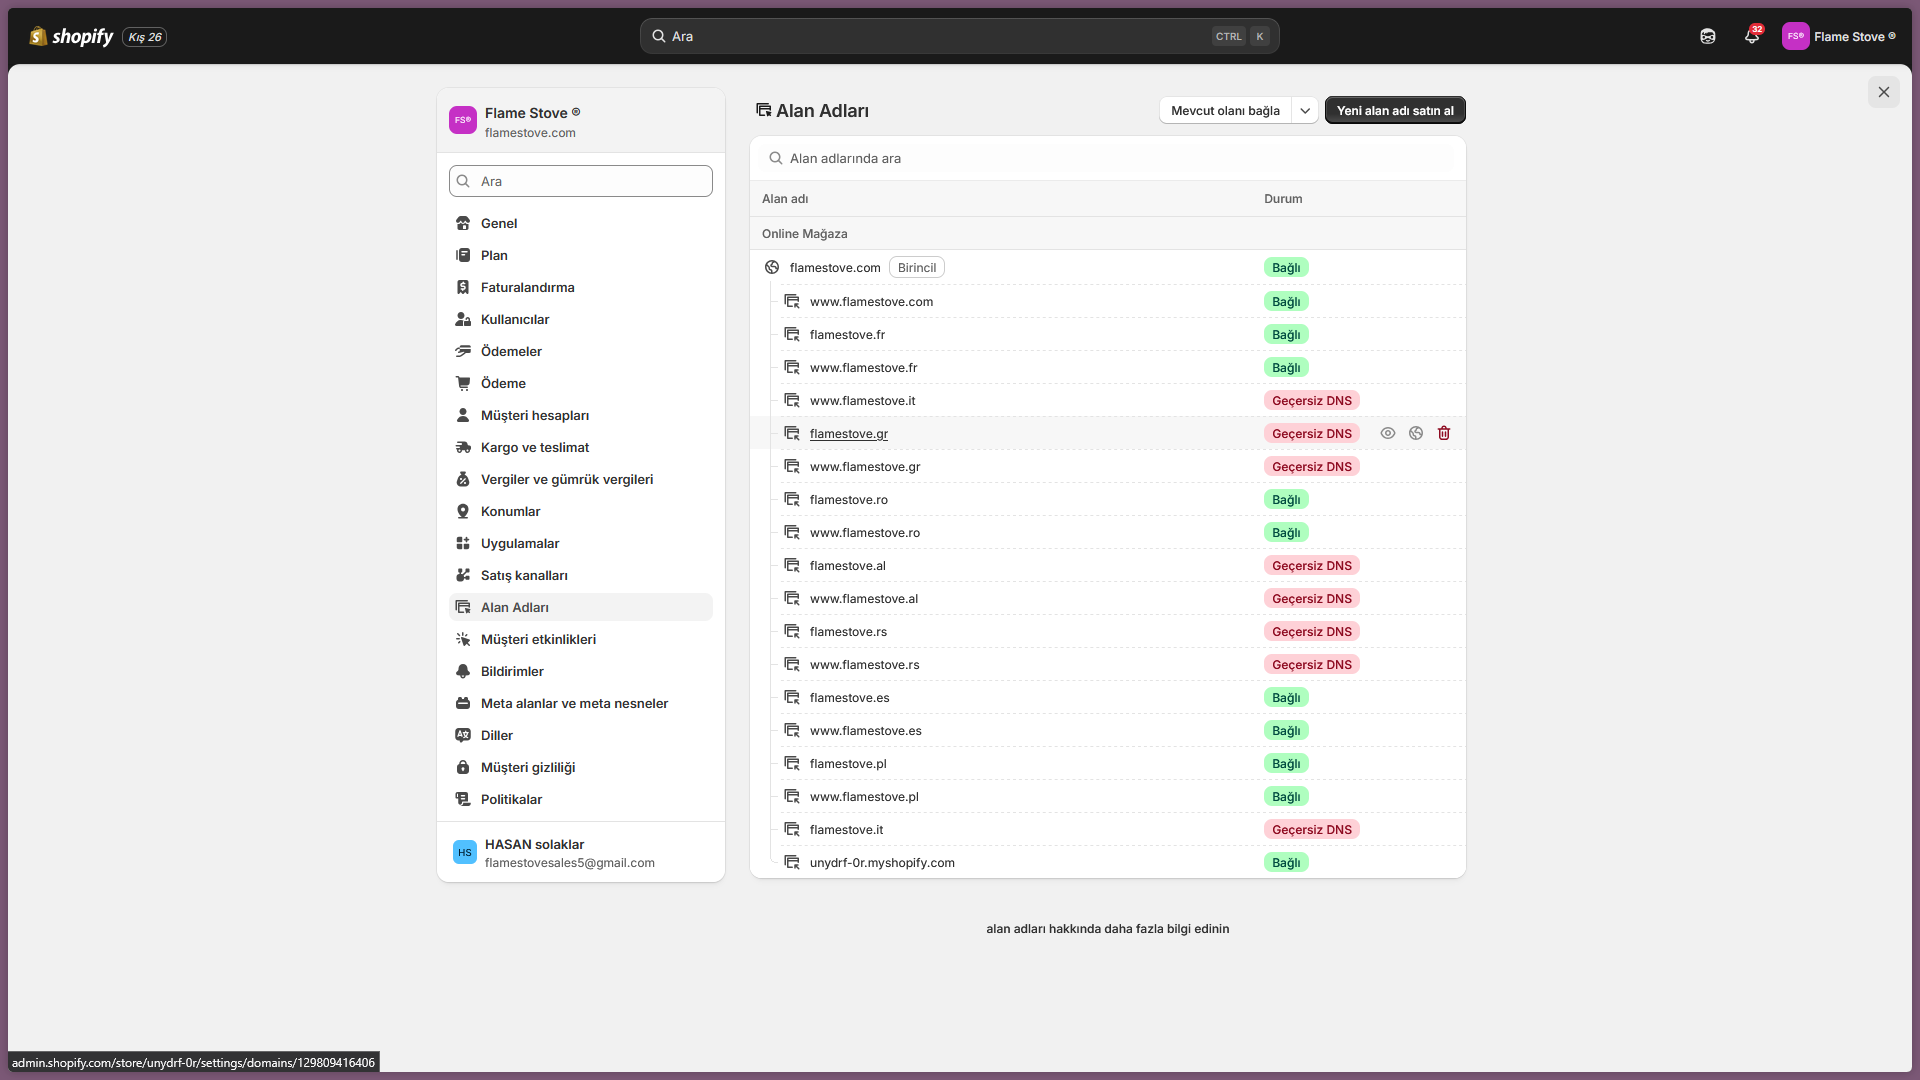Open Kullanıcılar settings
Viewport: 1920px width, 1080px height.
(581, 319)
